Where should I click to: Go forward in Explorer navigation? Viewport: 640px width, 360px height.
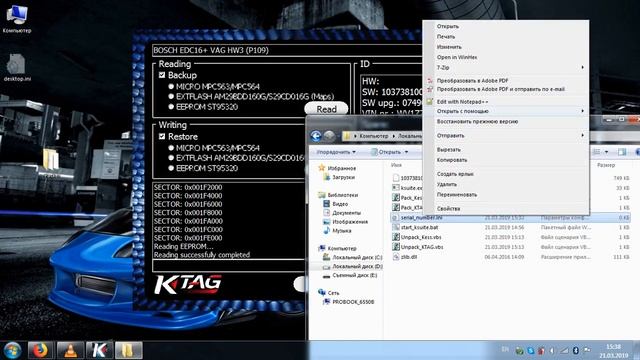[x=329, y=136]
